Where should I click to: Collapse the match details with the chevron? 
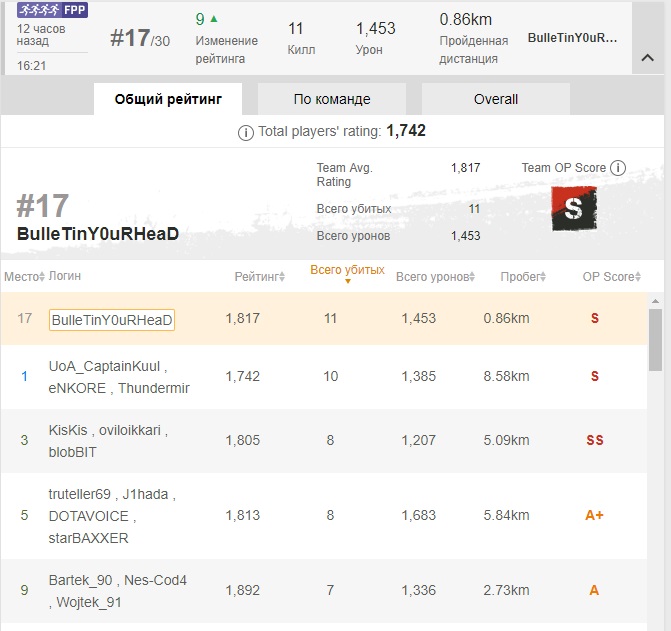pyautogui.click(x=647, y=58)
